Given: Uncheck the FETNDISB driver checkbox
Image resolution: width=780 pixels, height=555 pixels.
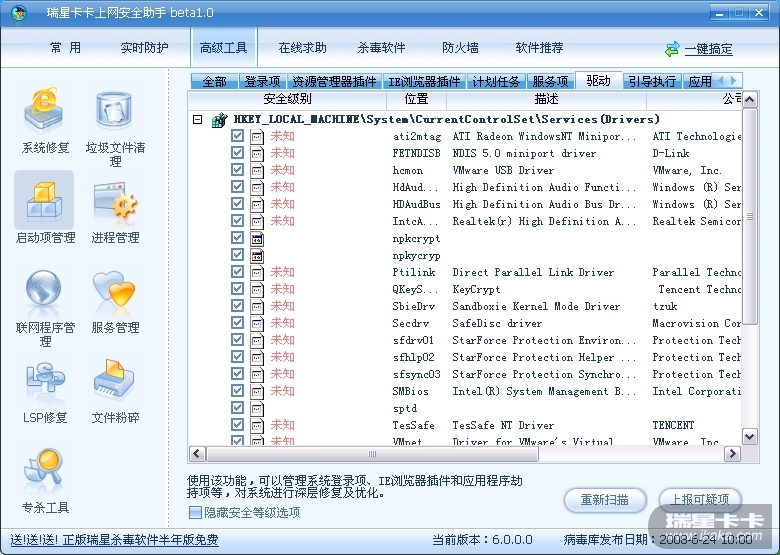Looking at the screenshot, I should (237, 153).
